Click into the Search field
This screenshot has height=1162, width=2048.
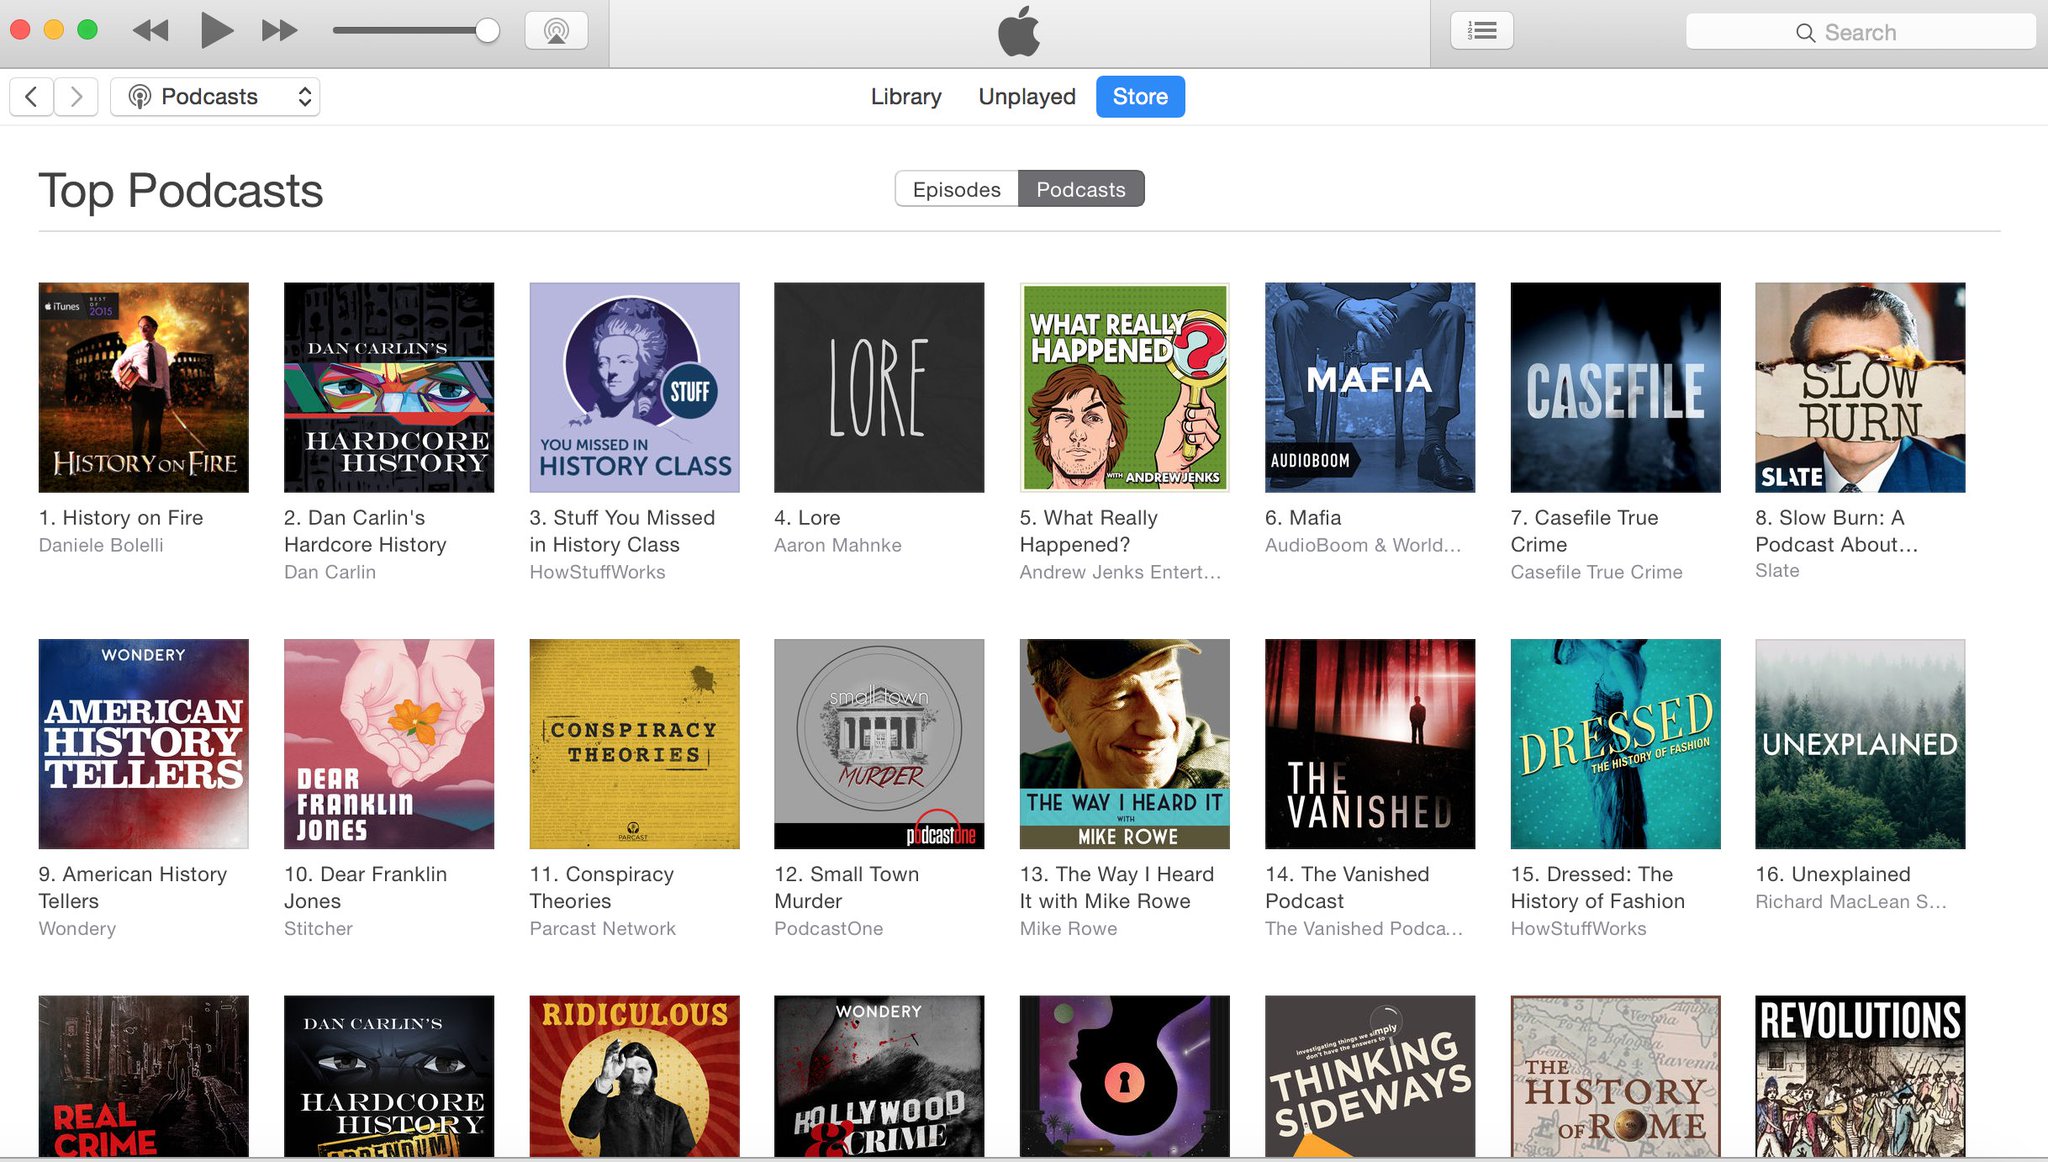[x=1860, y=32]
